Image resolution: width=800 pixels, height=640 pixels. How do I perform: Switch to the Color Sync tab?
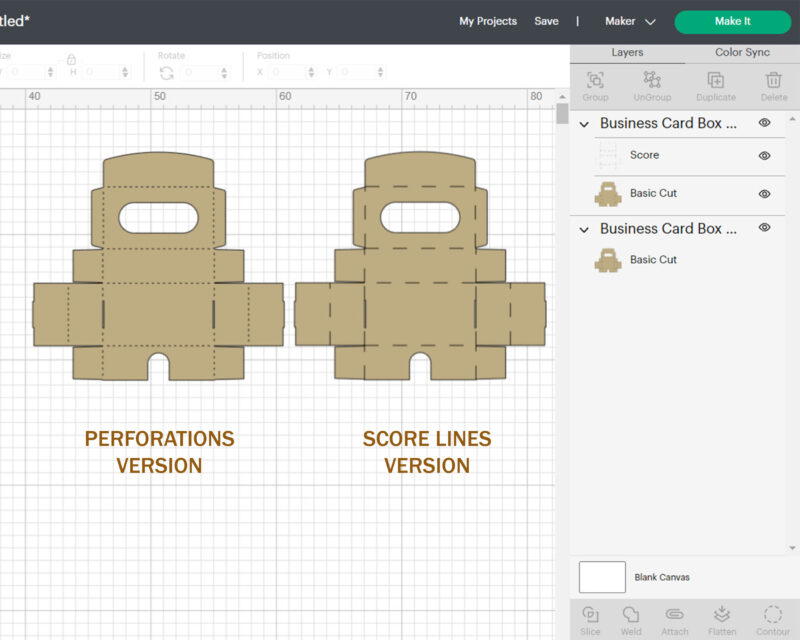click(x=742, y=53)
